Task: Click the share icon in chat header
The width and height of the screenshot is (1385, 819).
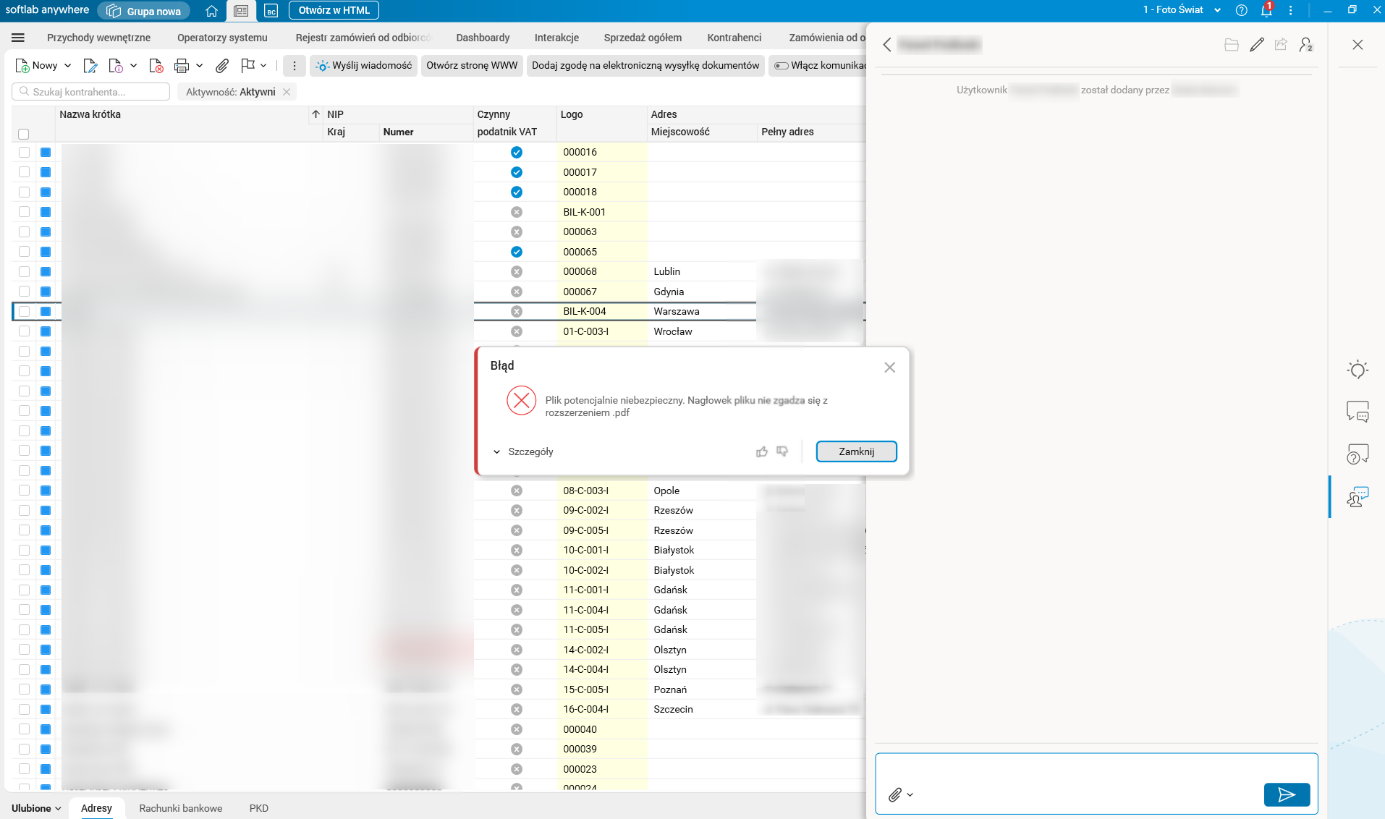Action: pyautogui.click(x=1281, y=45)
